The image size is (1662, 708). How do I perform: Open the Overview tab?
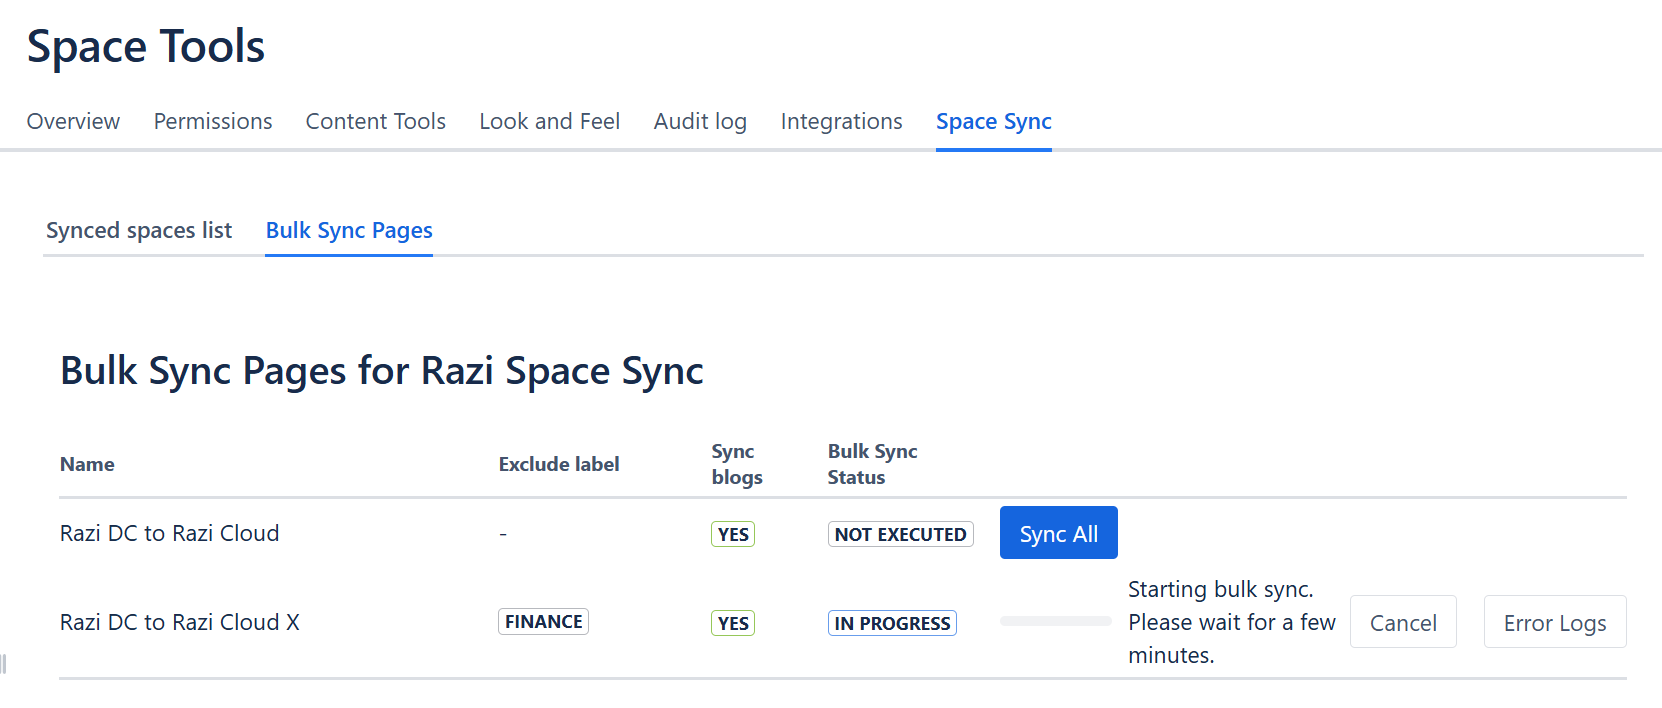point(73,121)
